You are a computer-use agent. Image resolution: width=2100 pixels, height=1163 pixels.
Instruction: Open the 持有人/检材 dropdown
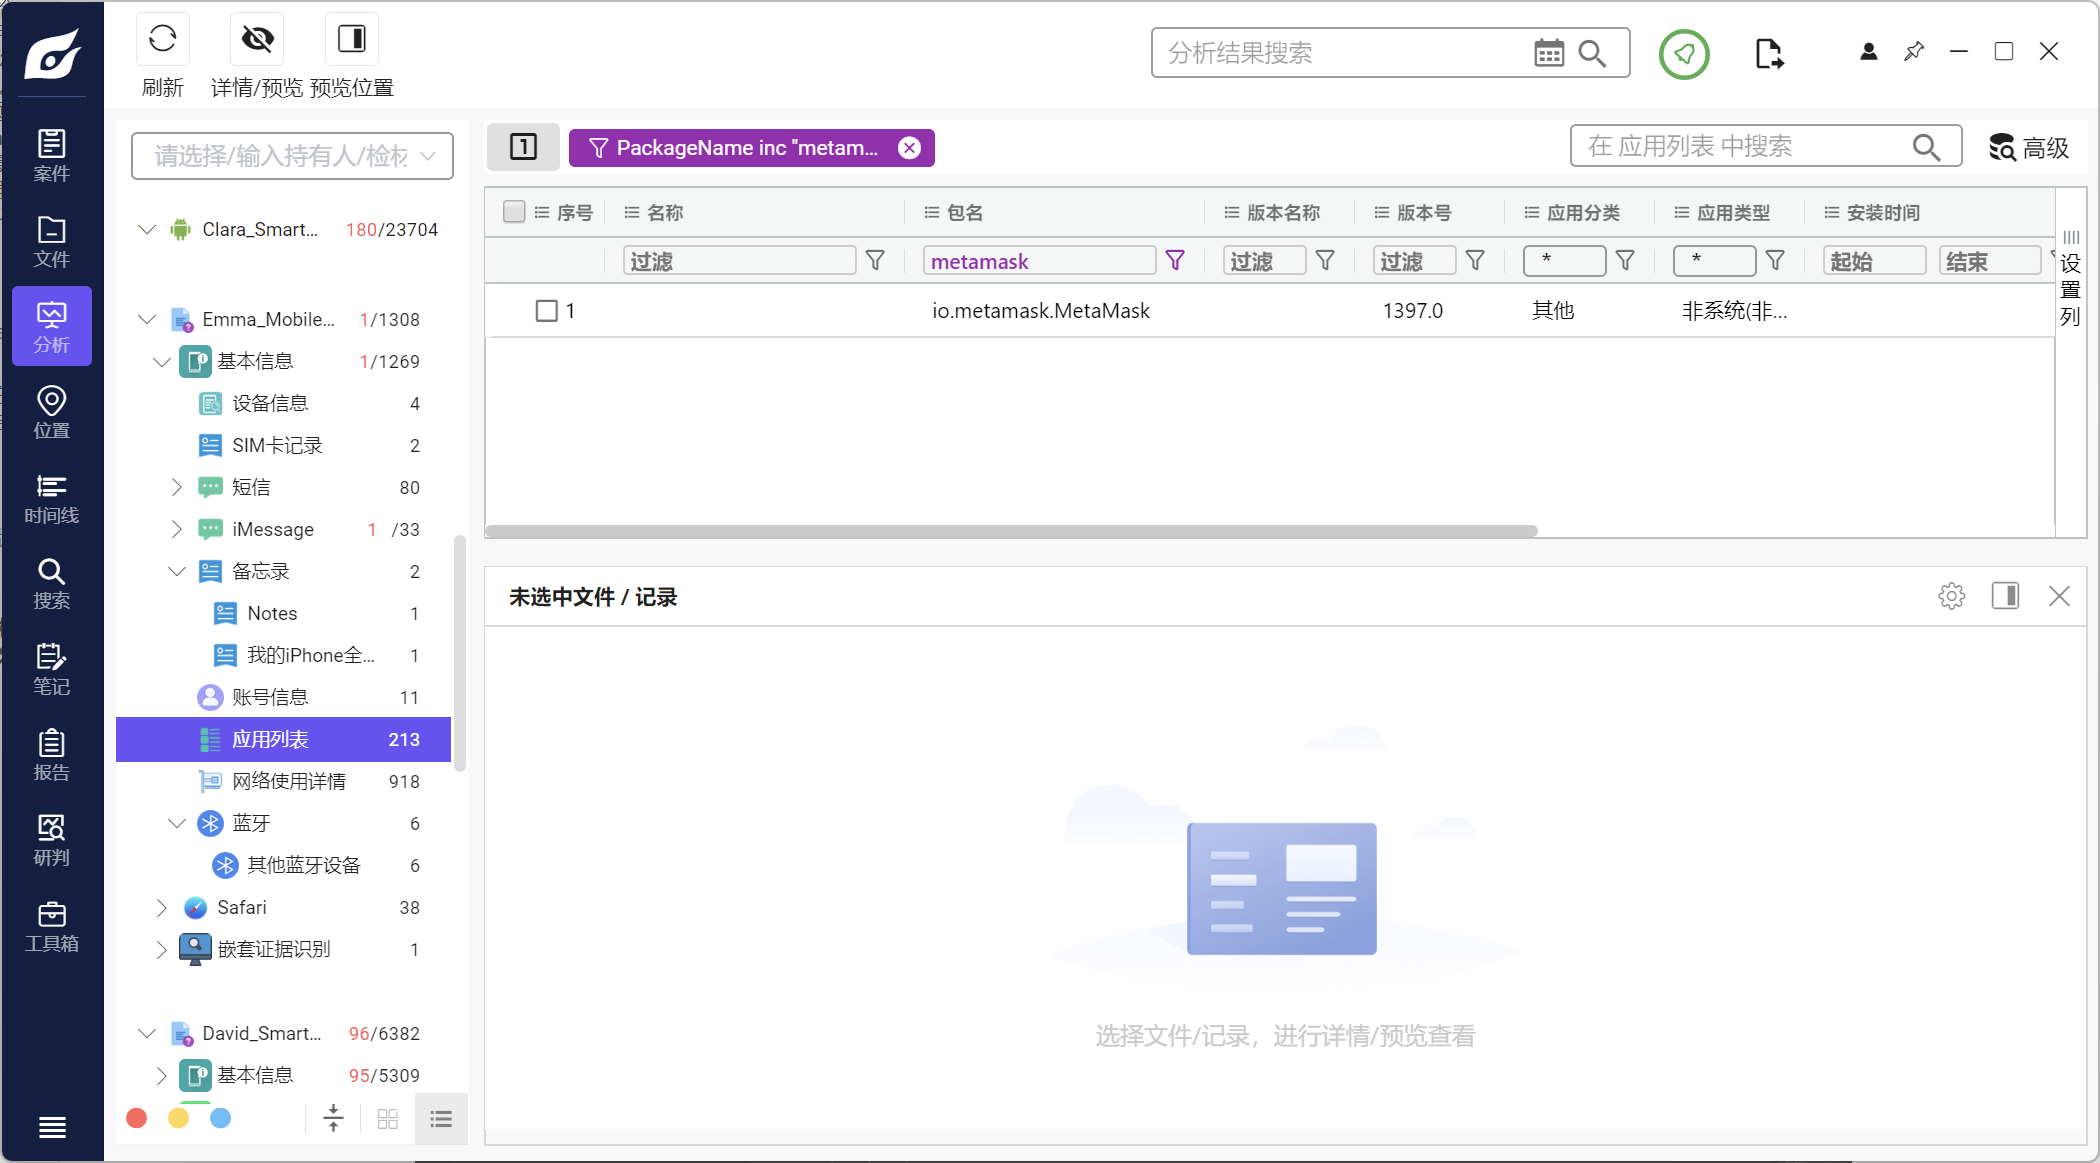(x=292, y=156)
